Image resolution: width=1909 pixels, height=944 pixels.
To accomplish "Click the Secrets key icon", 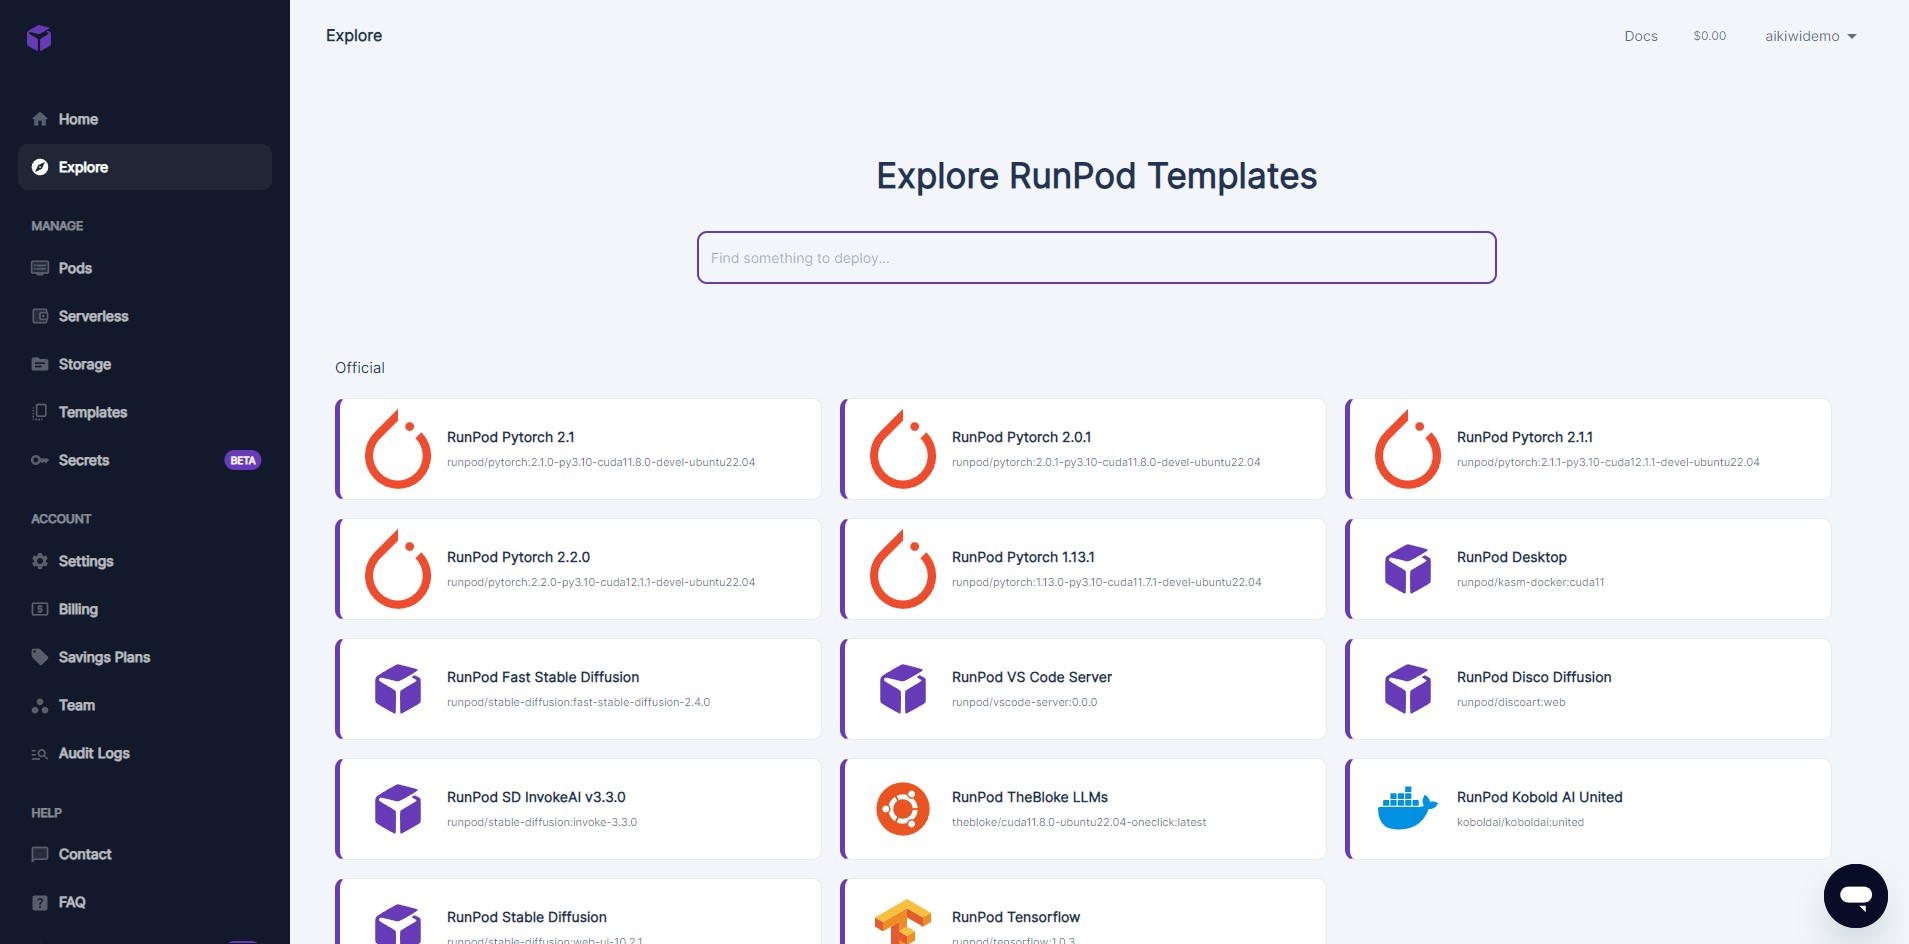I will pos(40,460).
